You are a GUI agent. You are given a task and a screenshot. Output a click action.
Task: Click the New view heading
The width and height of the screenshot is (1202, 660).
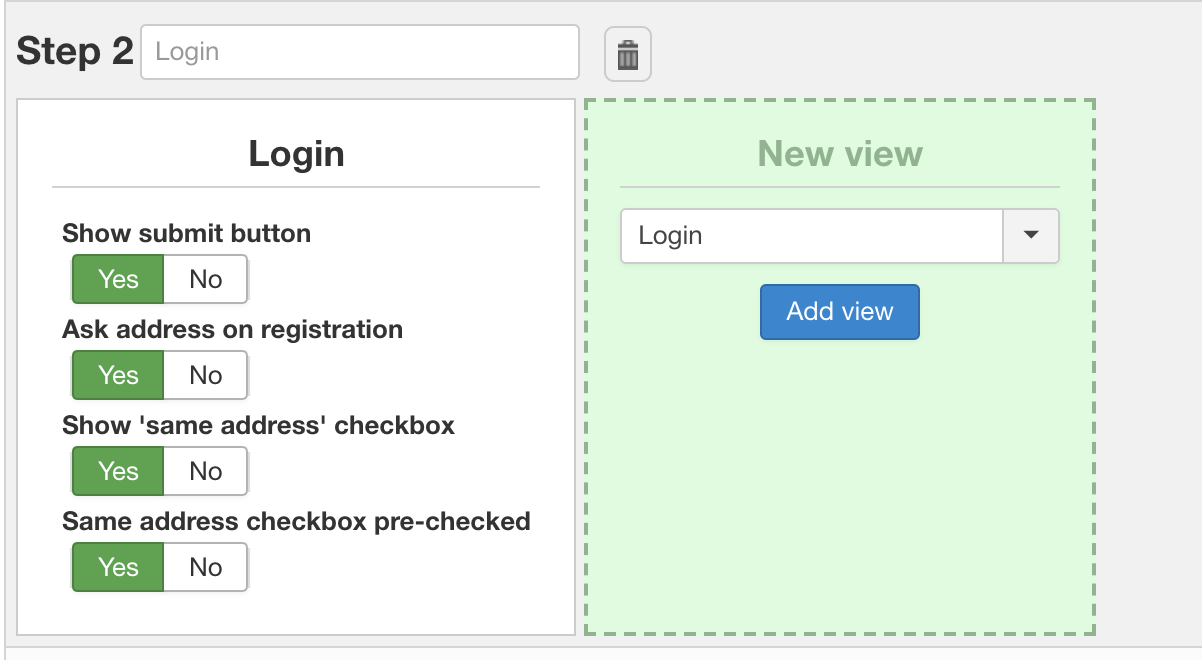point(840,154)
